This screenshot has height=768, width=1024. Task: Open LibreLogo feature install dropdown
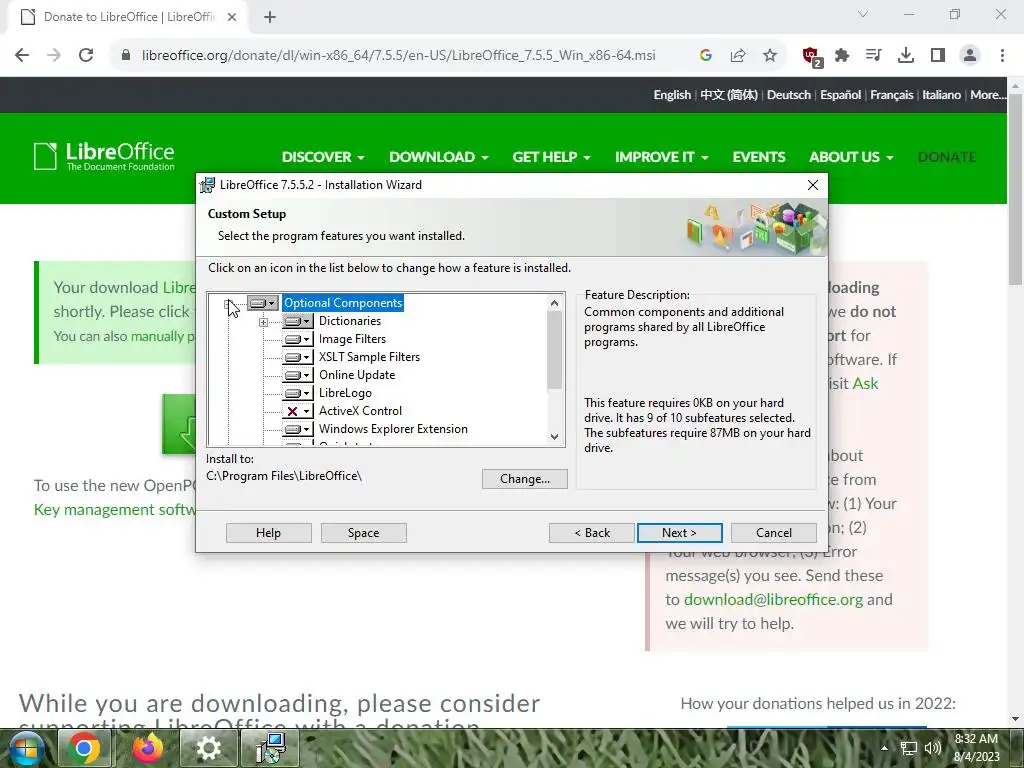297,393
